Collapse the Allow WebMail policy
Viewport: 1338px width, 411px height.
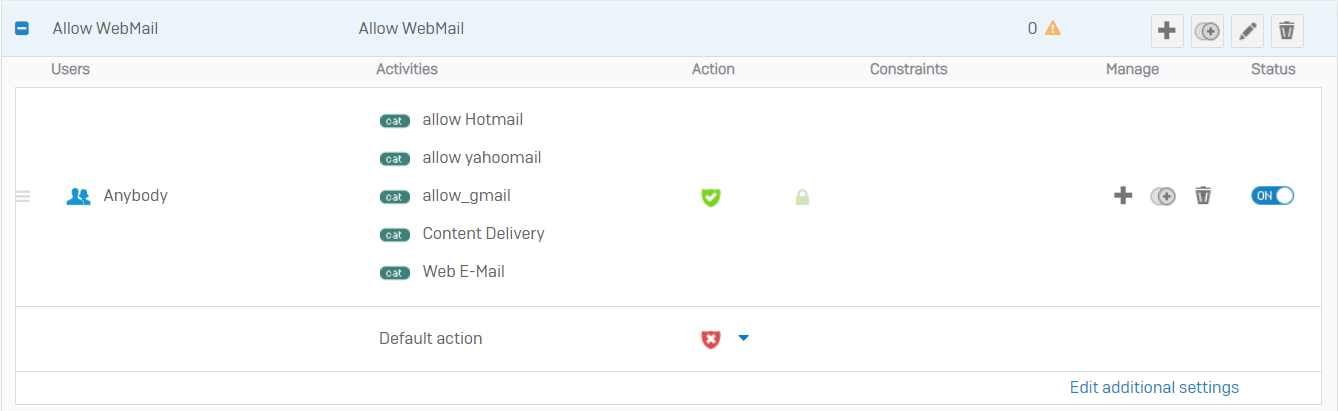click(x=21, y=29)
